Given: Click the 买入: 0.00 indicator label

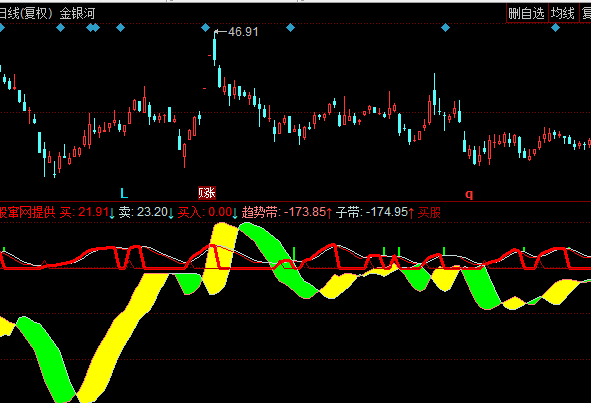Looking at the screenshot, I should pos(205,212).
